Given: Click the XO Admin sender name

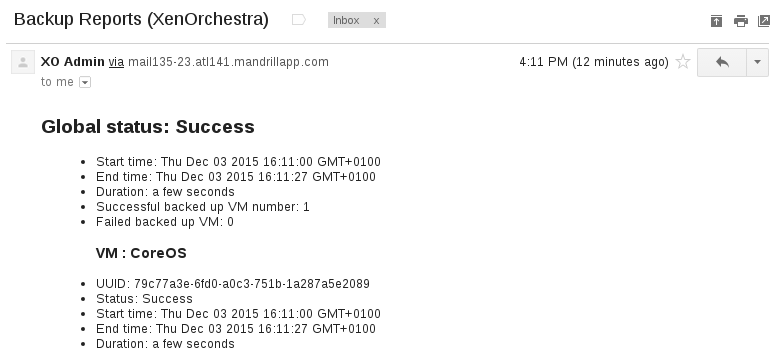Looking at the screenshot, I should click(72, 62).
